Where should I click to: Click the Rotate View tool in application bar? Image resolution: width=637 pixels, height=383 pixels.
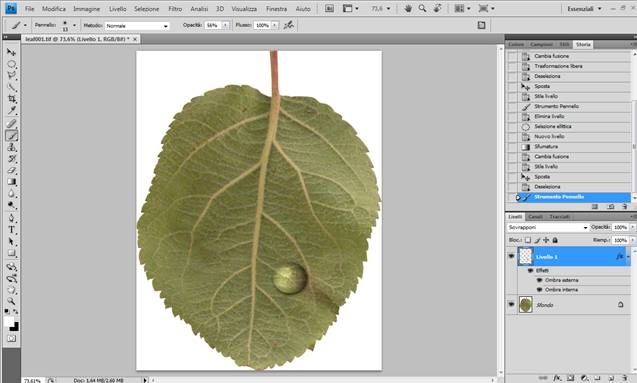[x=437, y=8]
